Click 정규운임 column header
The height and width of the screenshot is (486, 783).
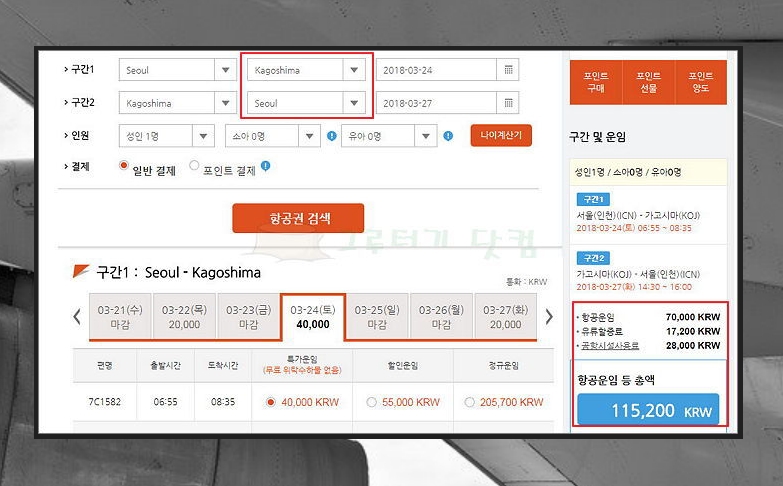[x=504, y=365]
